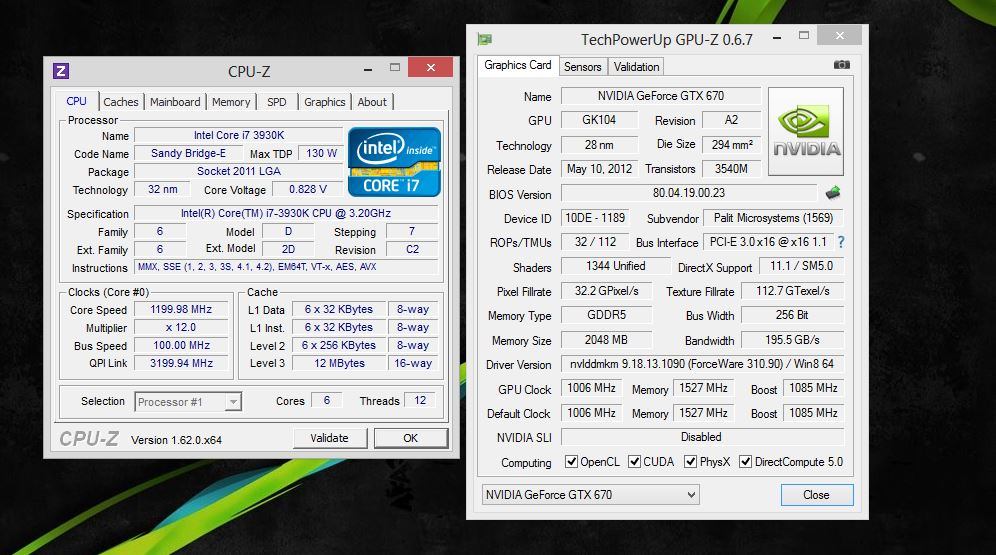The image size is (996, 555).
Task: Switch to the Caches tab in CPU-Z
Action: (x=121, y=102)
